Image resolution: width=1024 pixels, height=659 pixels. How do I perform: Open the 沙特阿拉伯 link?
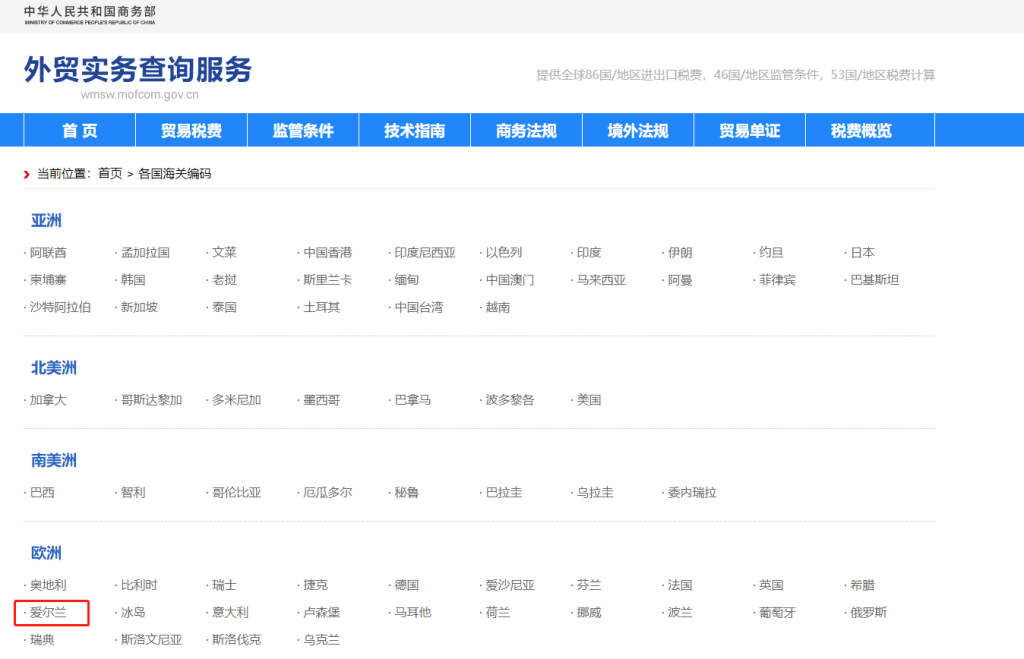[60, 308]
